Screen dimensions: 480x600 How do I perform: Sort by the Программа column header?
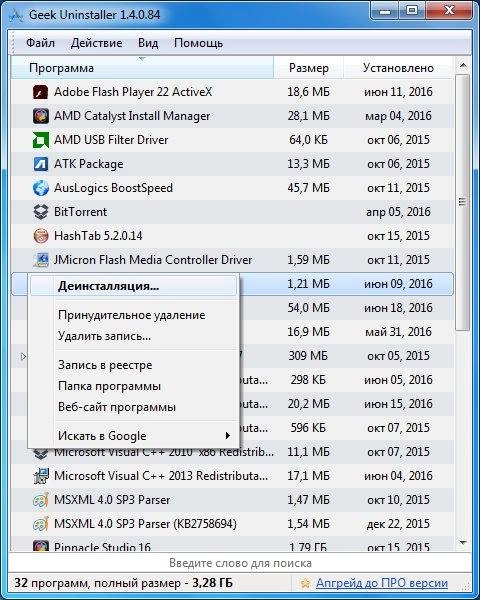point(142,68)
